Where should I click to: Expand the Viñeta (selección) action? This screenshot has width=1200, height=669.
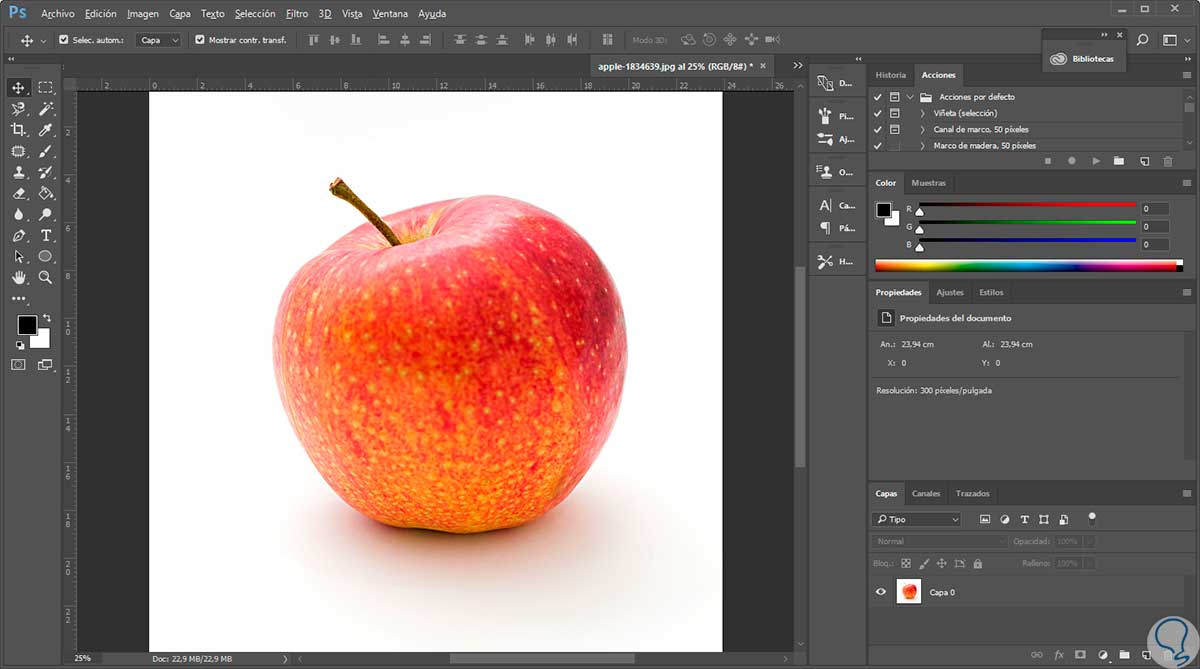(922, 113)
